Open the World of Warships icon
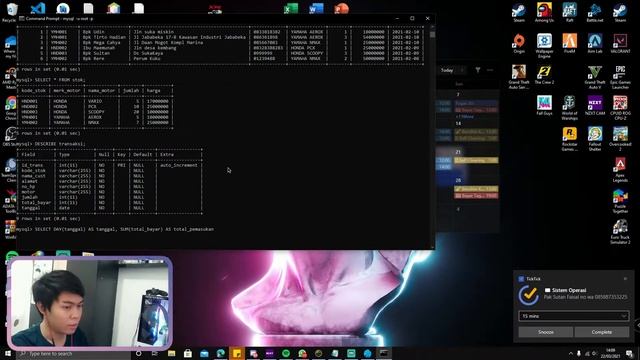Viewport: 640px width, 360px height. pyautogui.click(x=569, y=108)
